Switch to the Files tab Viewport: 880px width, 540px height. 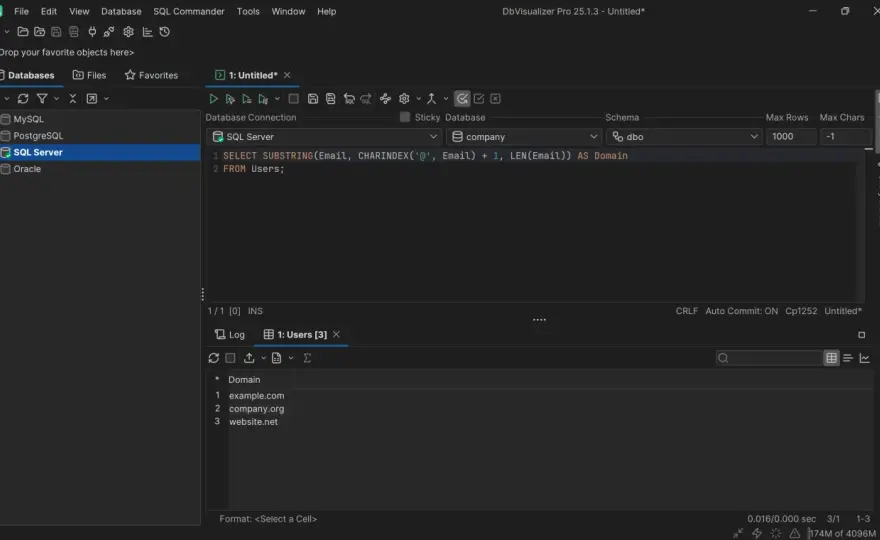[89, 75]
